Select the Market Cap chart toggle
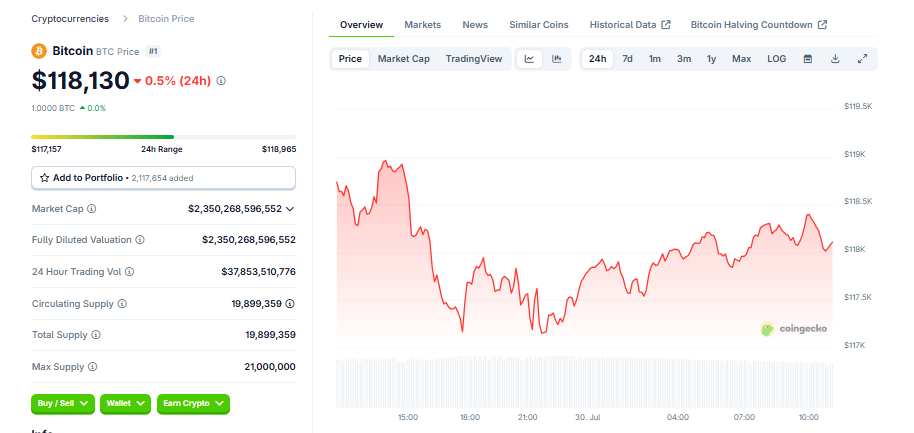914x433 pixels. pyautogui.click(x=403, y=59)
